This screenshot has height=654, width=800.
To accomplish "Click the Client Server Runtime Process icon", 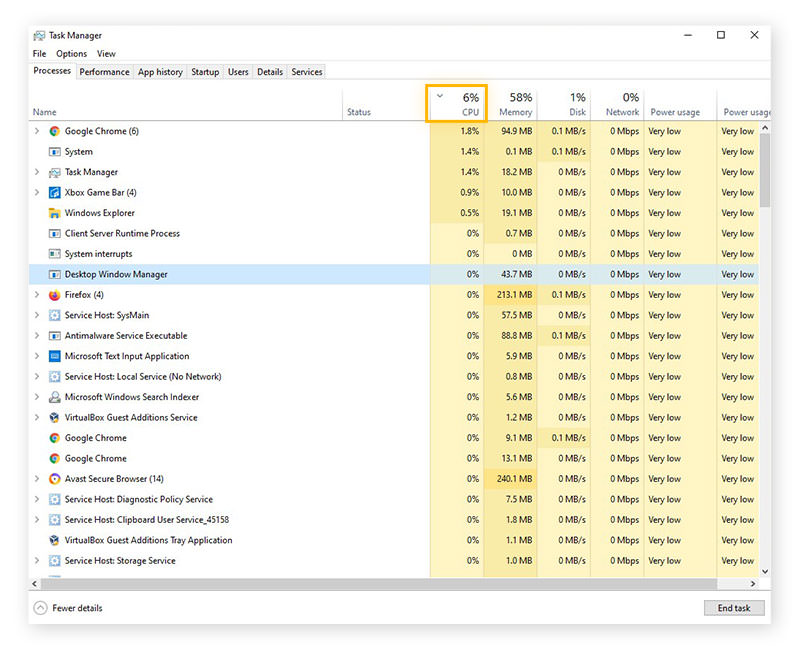I will coord(55,234).
